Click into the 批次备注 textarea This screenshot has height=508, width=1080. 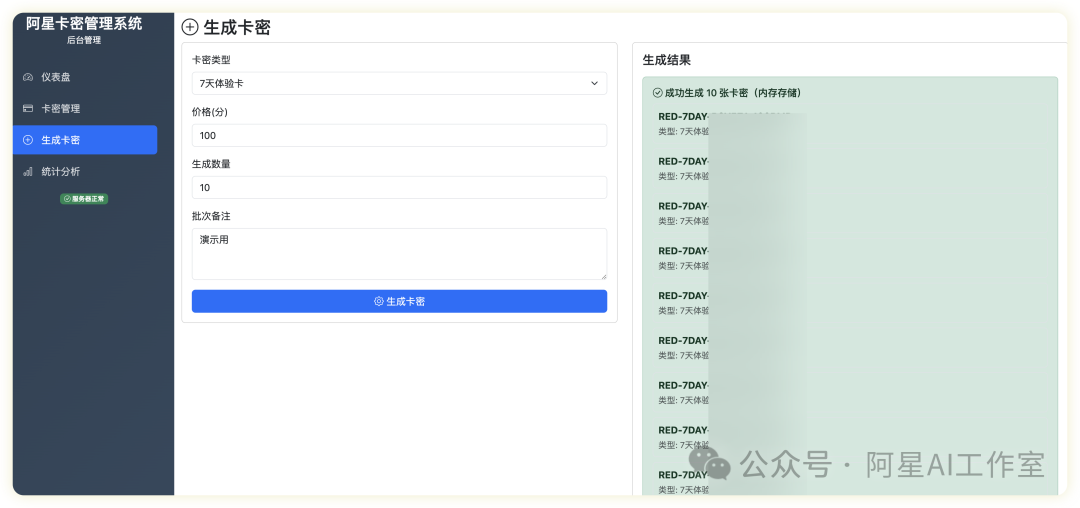(399, 254)
